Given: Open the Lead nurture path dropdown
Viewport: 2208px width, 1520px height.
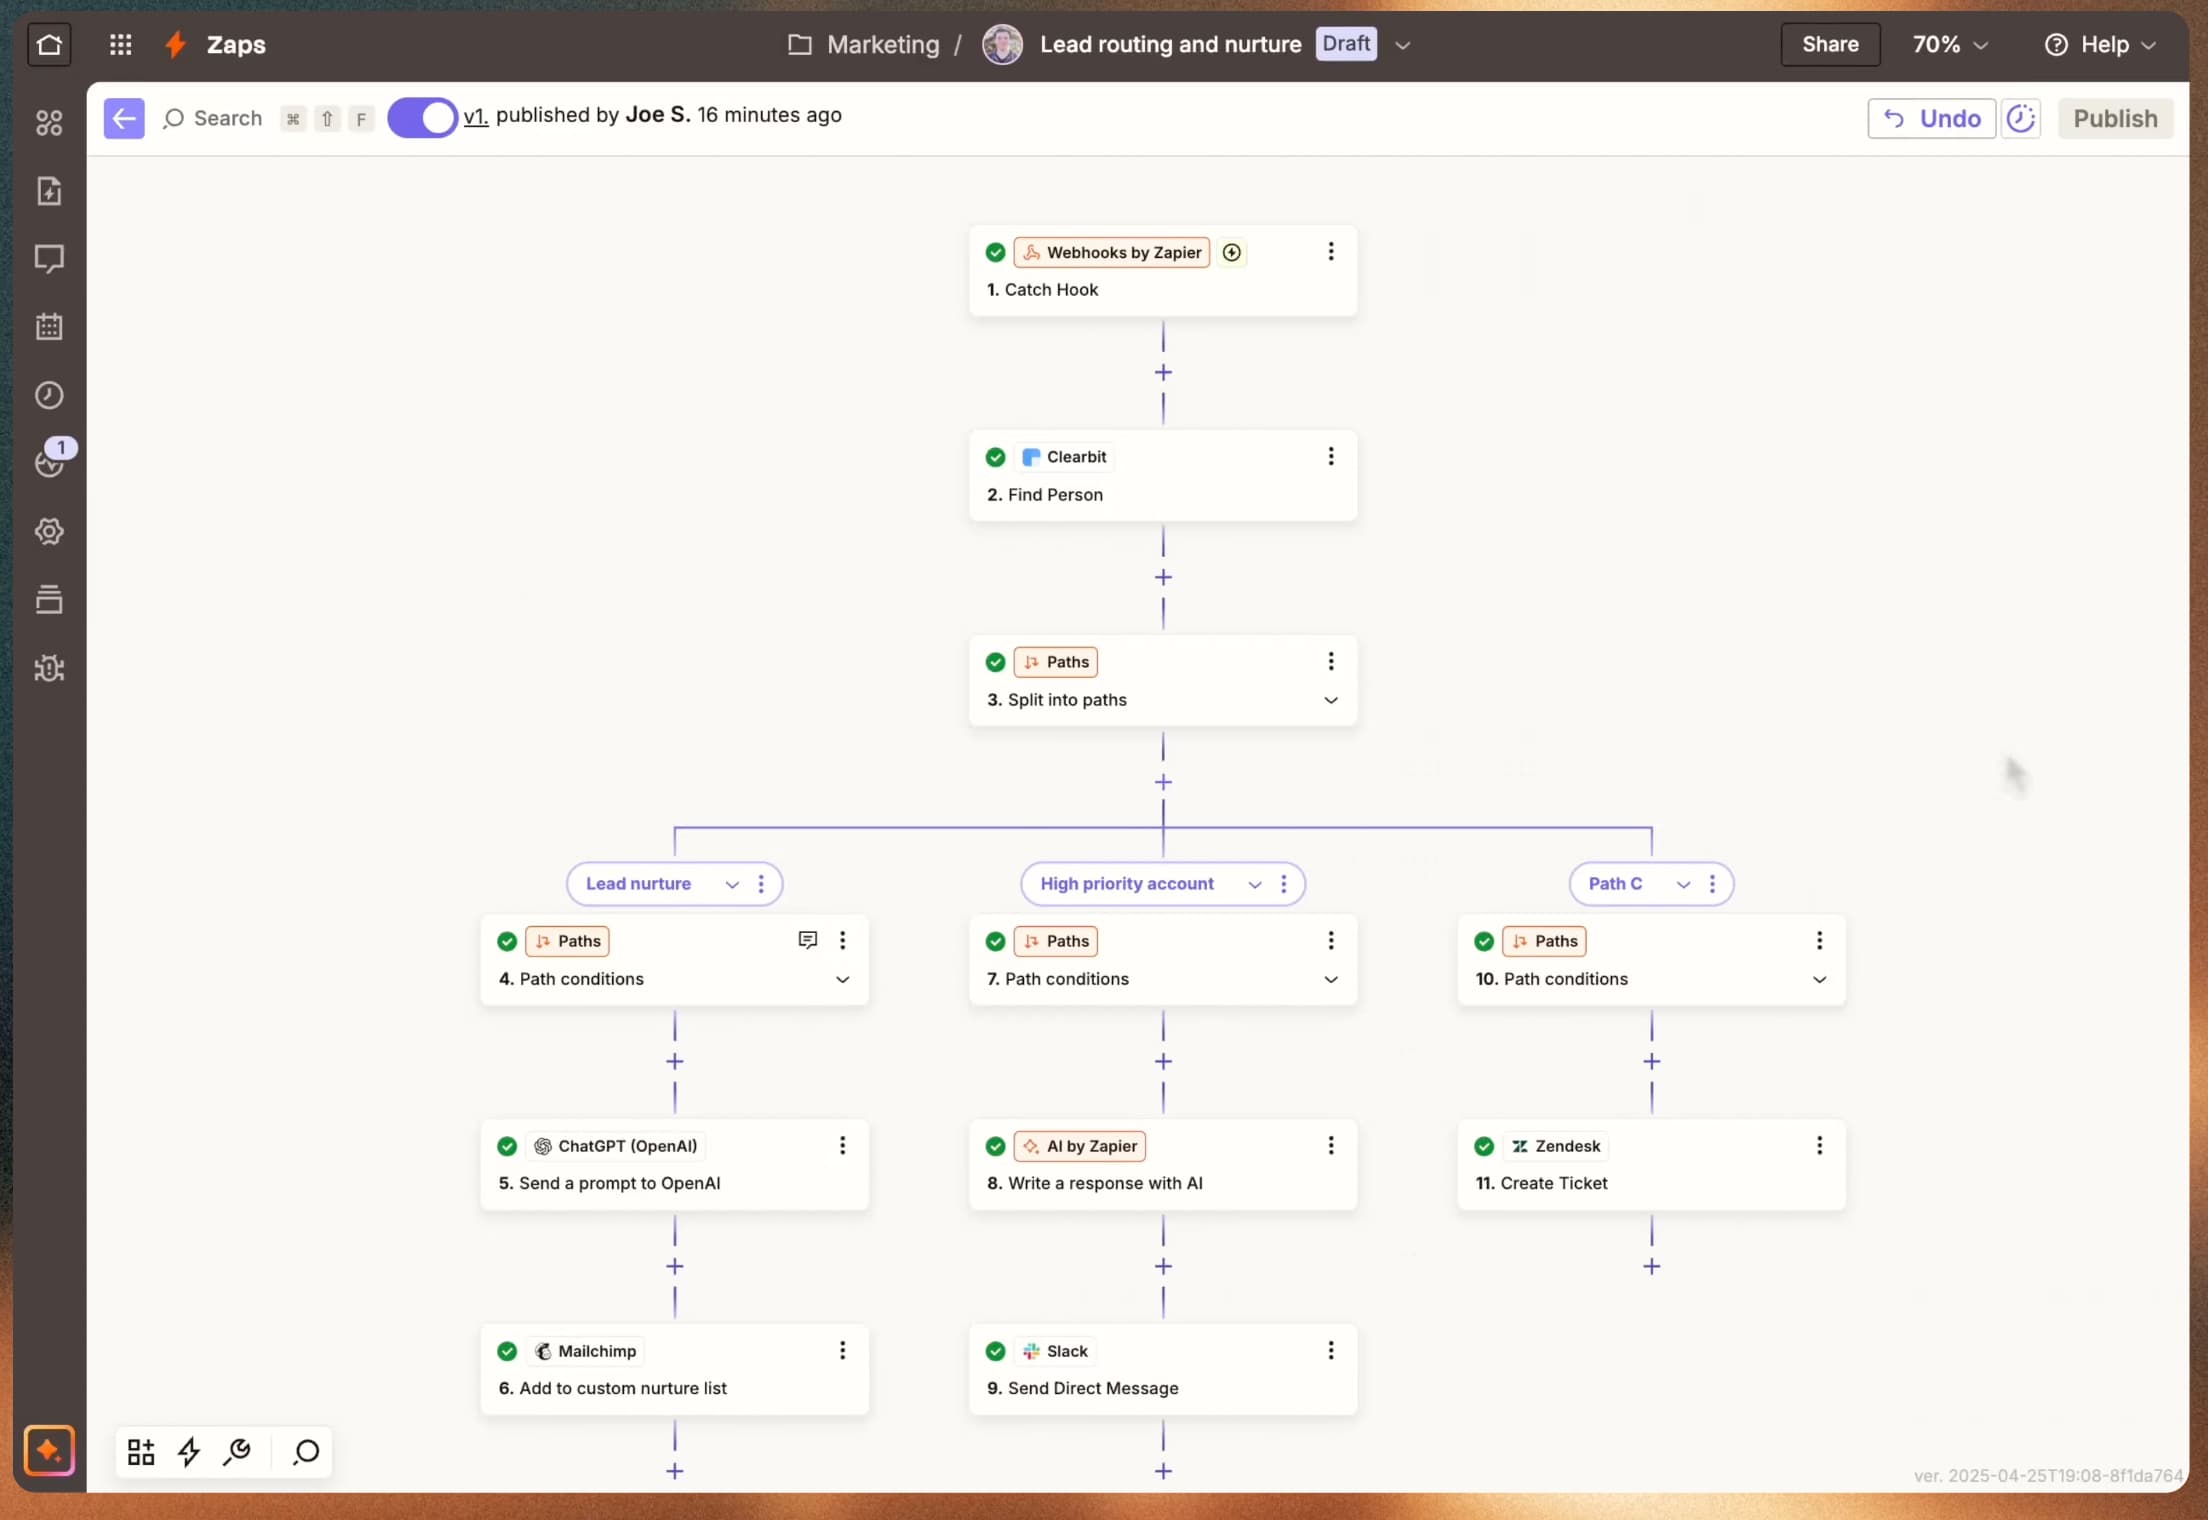Looking at the screenshot, I should (732, 884).
